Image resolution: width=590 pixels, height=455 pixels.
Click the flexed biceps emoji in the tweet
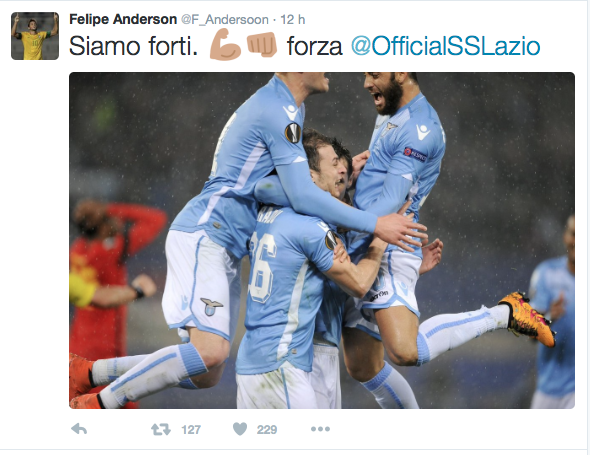(x=225, y=45)
